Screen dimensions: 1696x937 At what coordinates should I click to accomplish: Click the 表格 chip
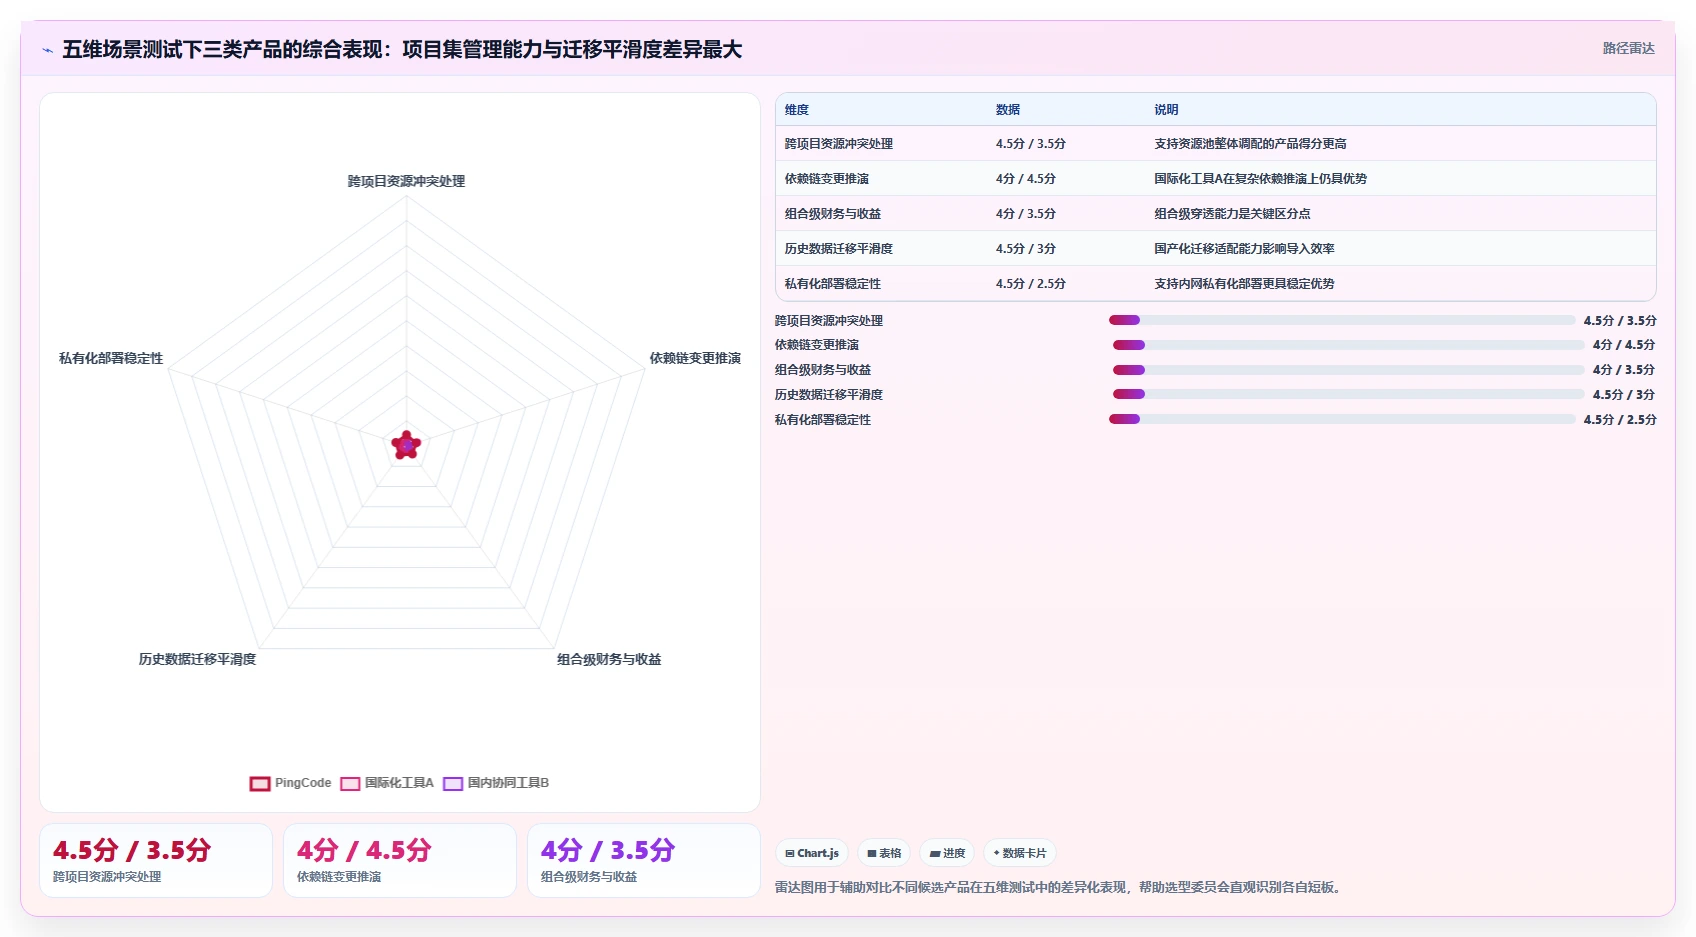pos(884,853)
